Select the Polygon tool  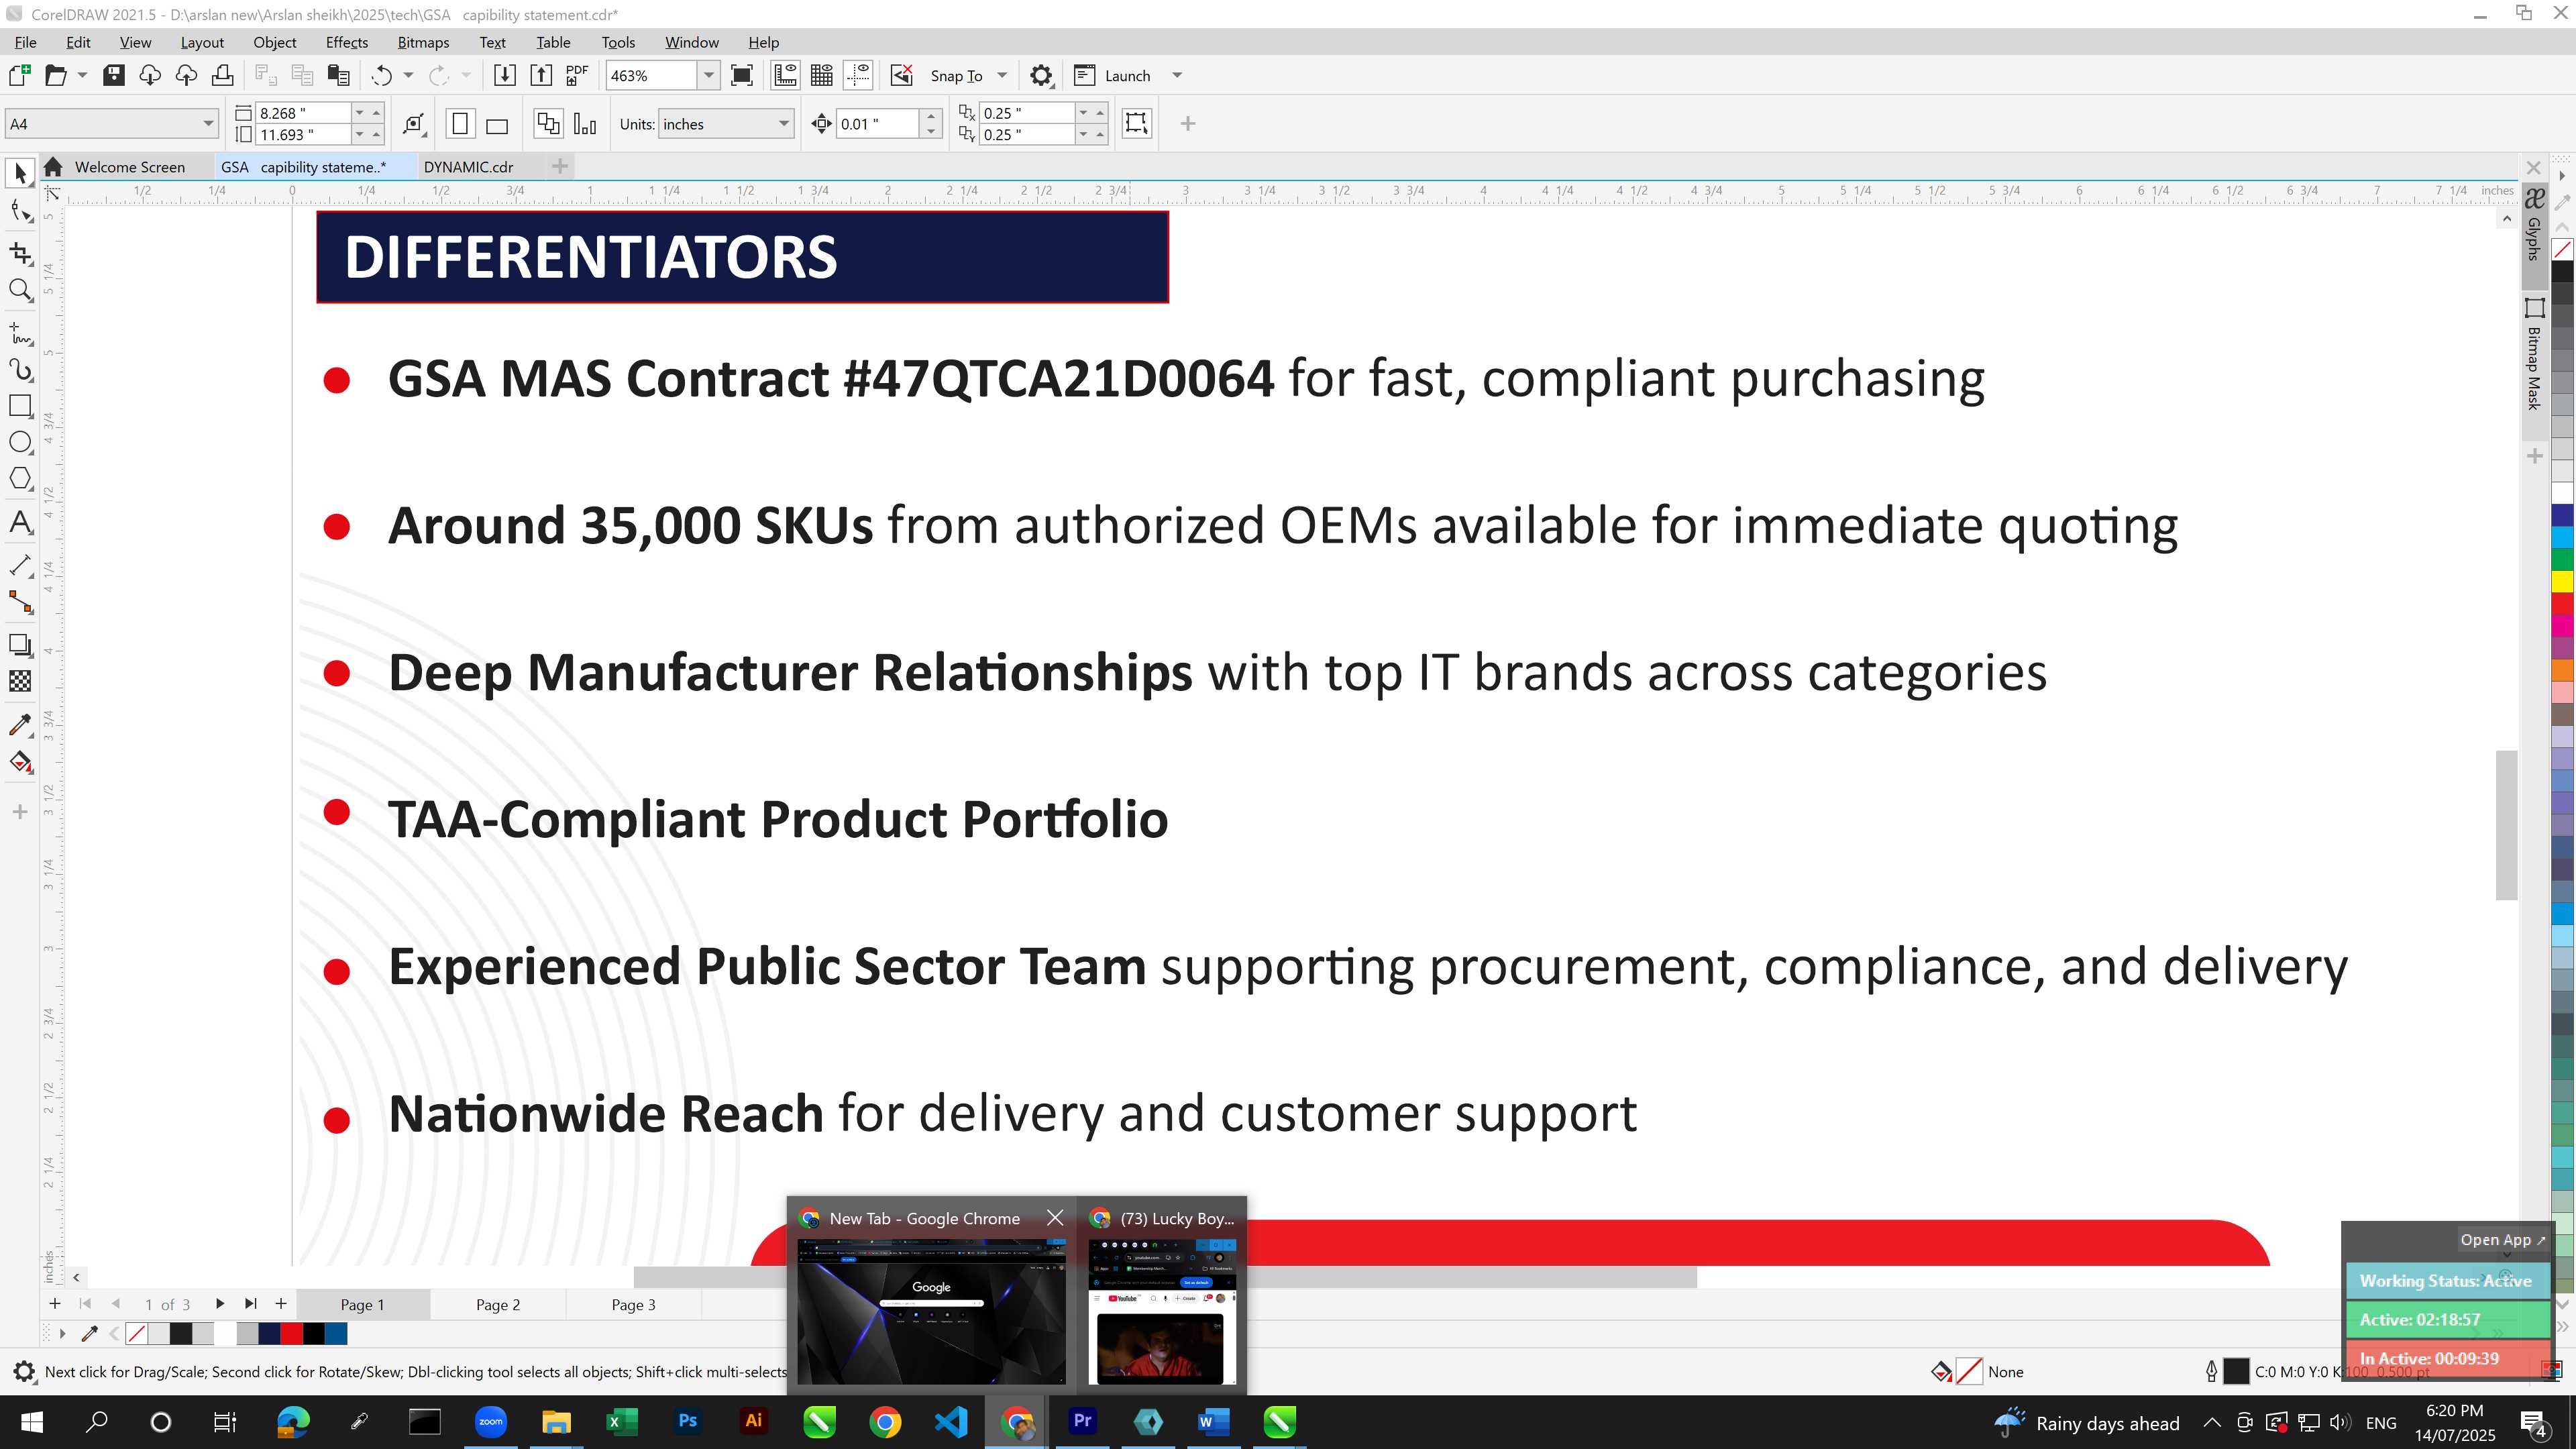click(20, 479)
